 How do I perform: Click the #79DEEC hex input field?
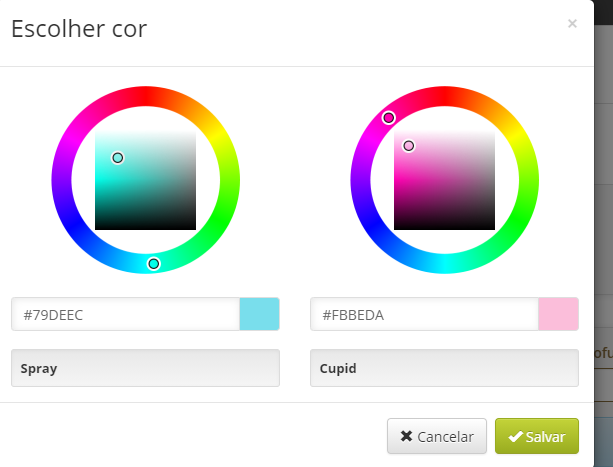tap(125, 314)
